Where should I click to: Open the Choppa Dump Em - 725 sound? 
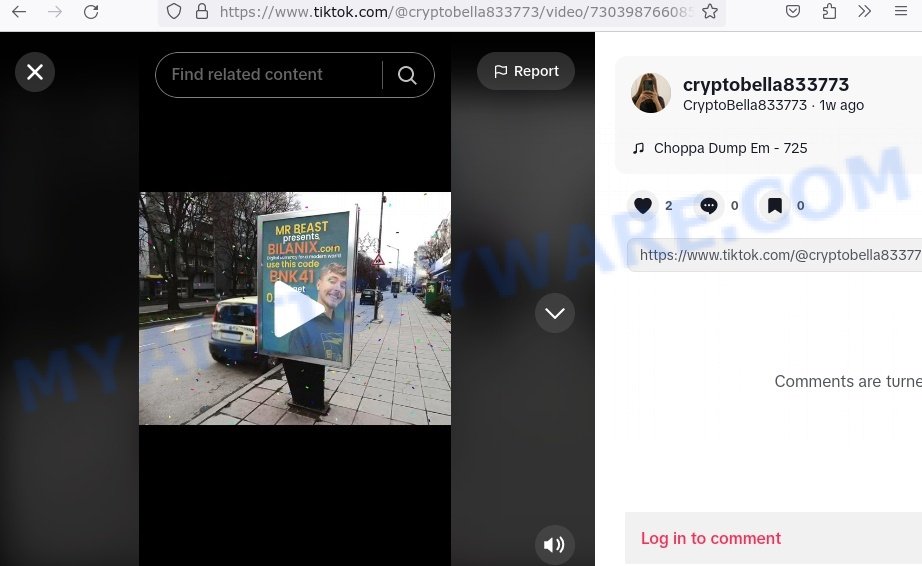(730, 148)
